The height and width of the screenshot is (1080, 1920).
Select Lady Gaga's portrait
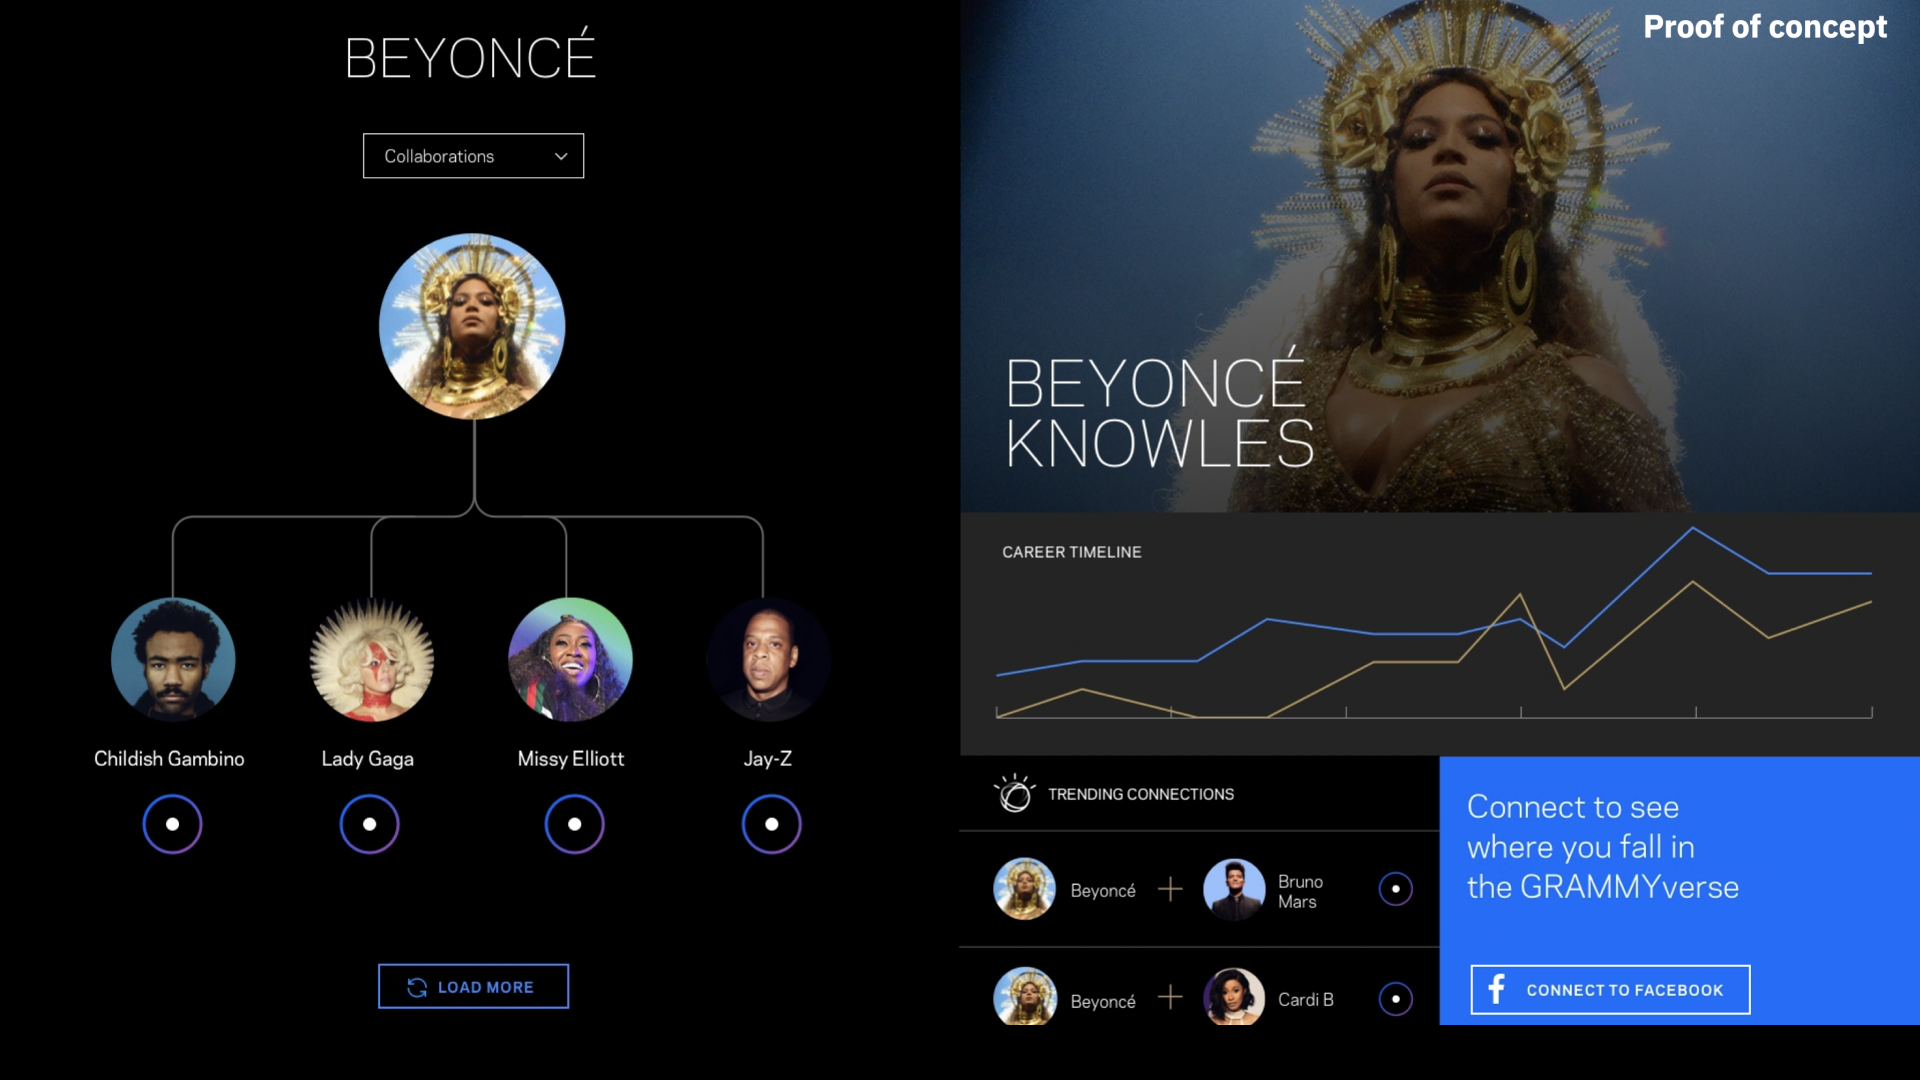tap(371, 660)
